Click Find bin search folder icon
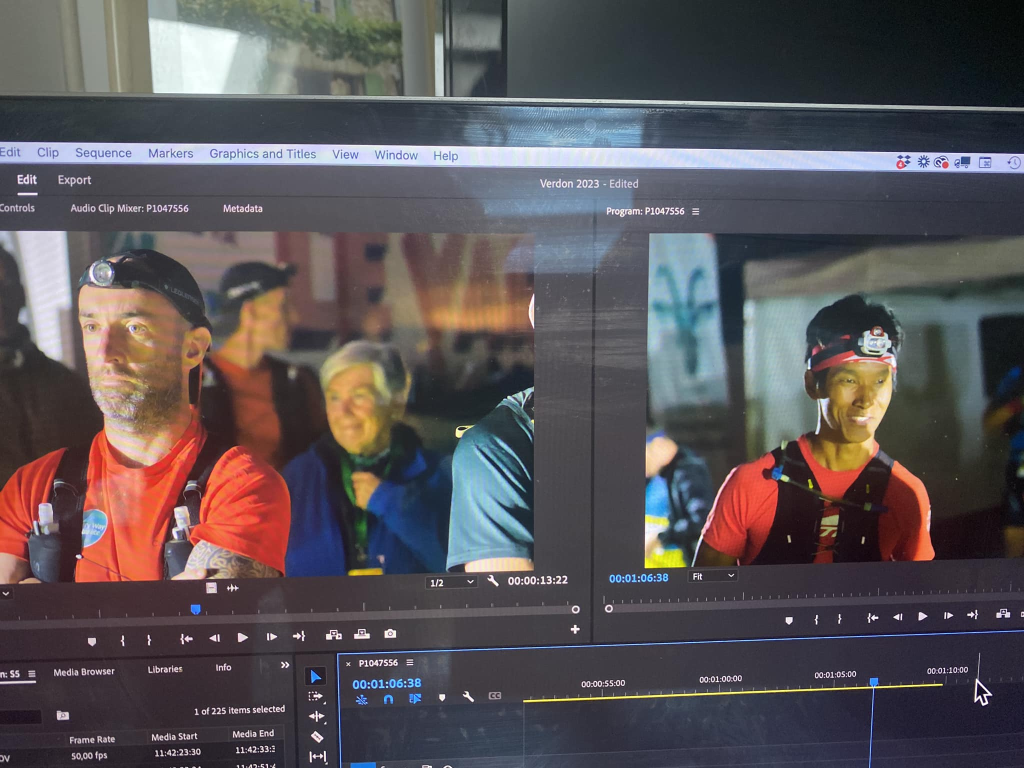1024x768 pixels. [63, 716]
